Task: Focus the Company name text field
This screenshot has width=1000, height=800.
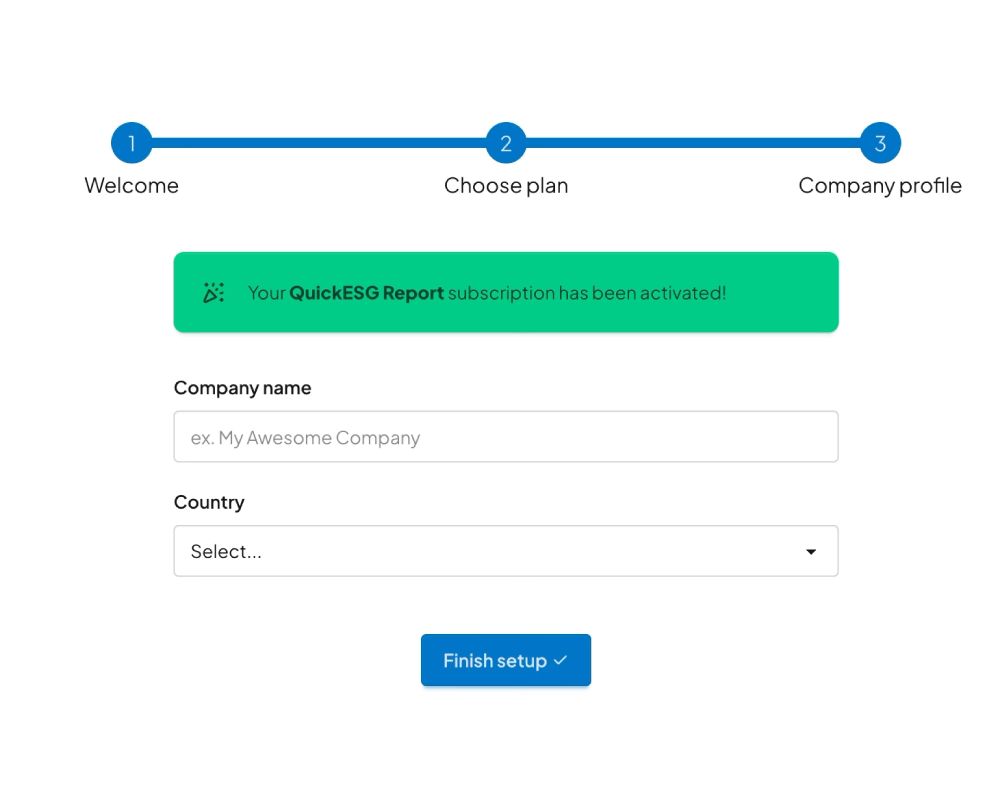Action: 506,437
